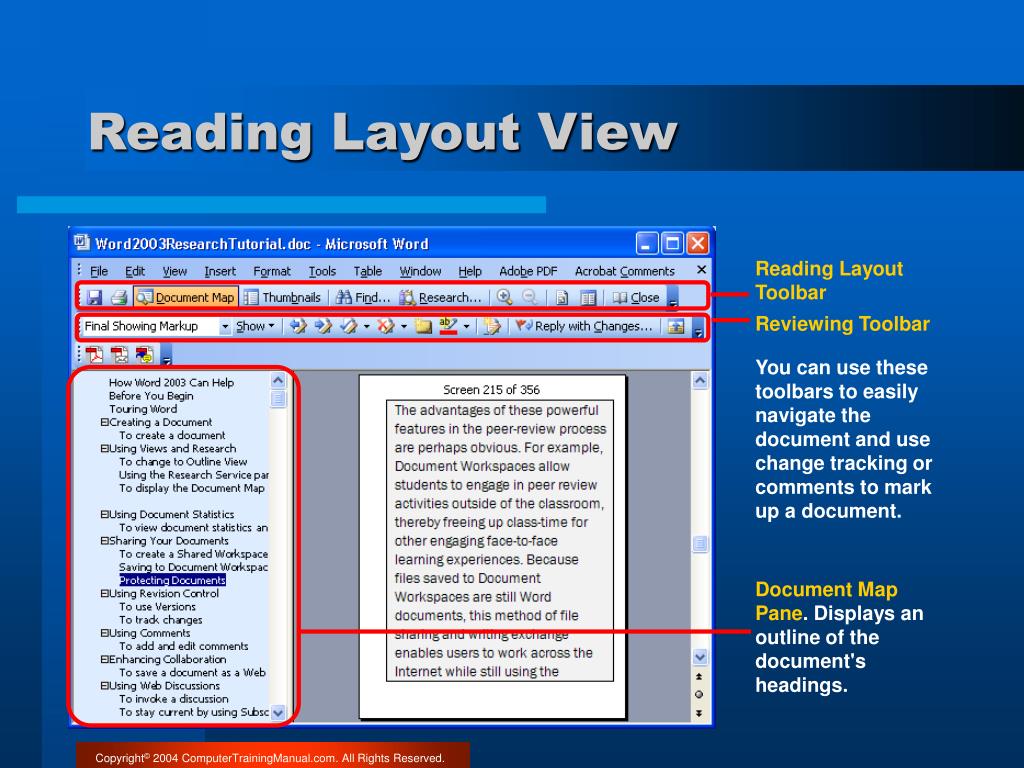This screenshot has height=768, width=1024.
Task: Open the Show dropdown menu
Action: click(x=255, y=326)
